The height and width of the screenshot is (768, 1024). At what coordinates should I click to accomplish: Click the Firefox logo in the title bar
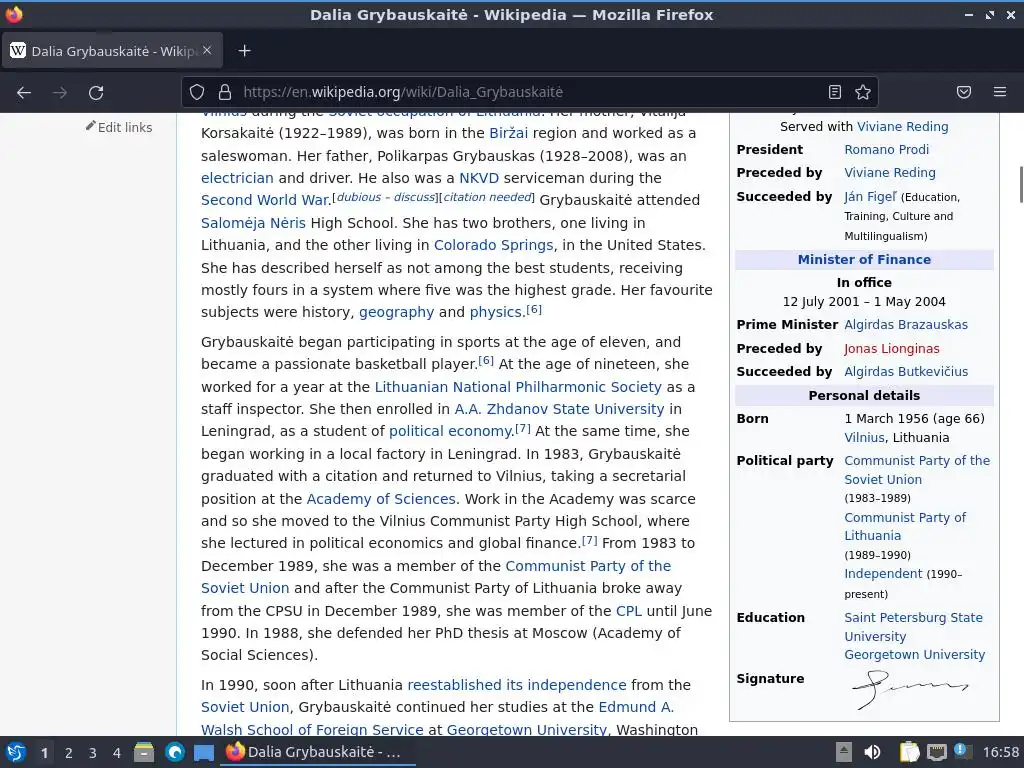[x=14, y=14]
